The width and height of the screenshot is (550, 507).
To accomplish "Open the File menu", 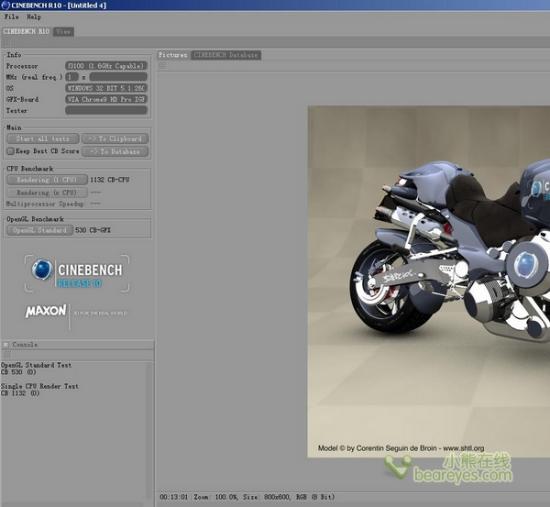I will click(12, 16).
